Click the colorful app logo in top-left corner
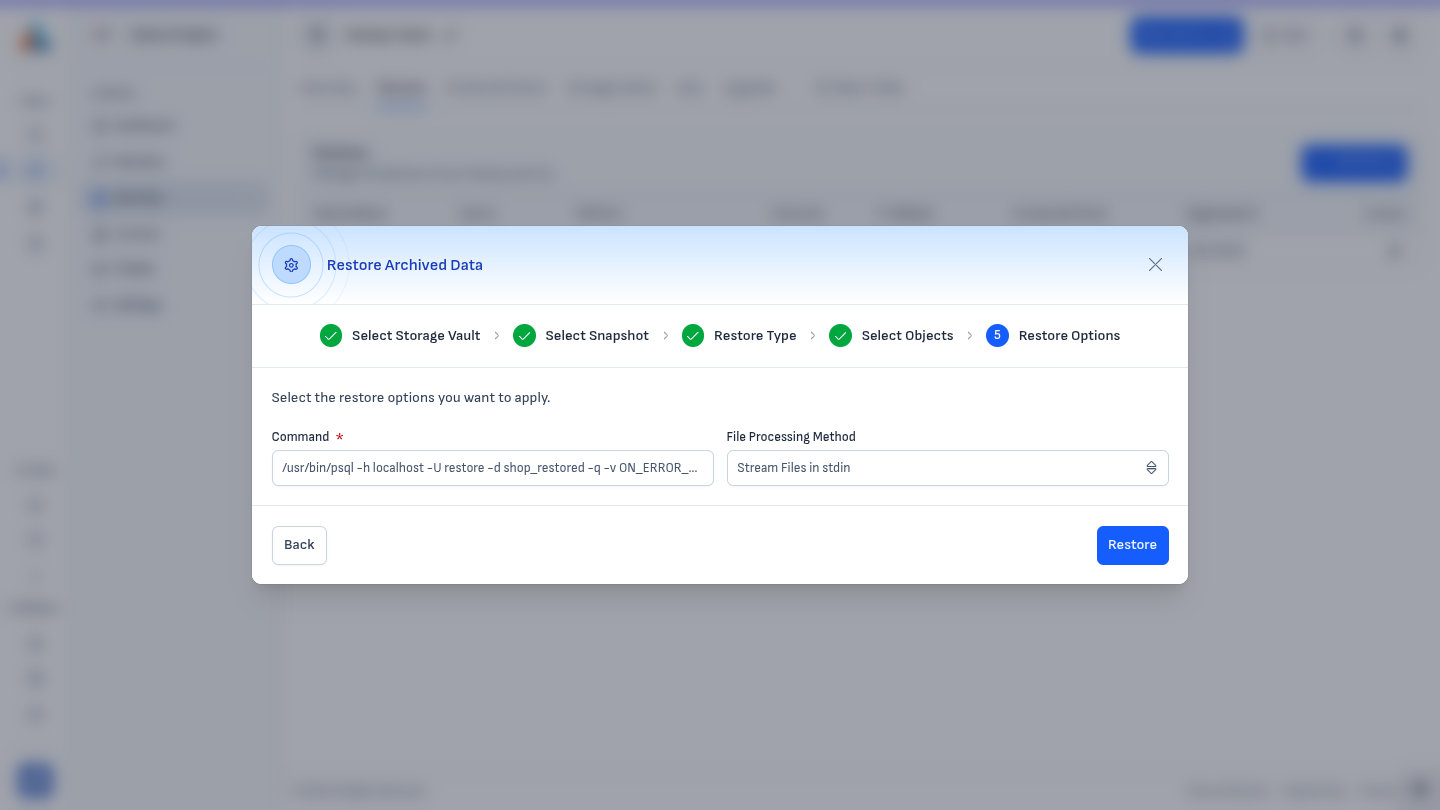This screenshot has width=1440, height=810. tap(35, 38)
